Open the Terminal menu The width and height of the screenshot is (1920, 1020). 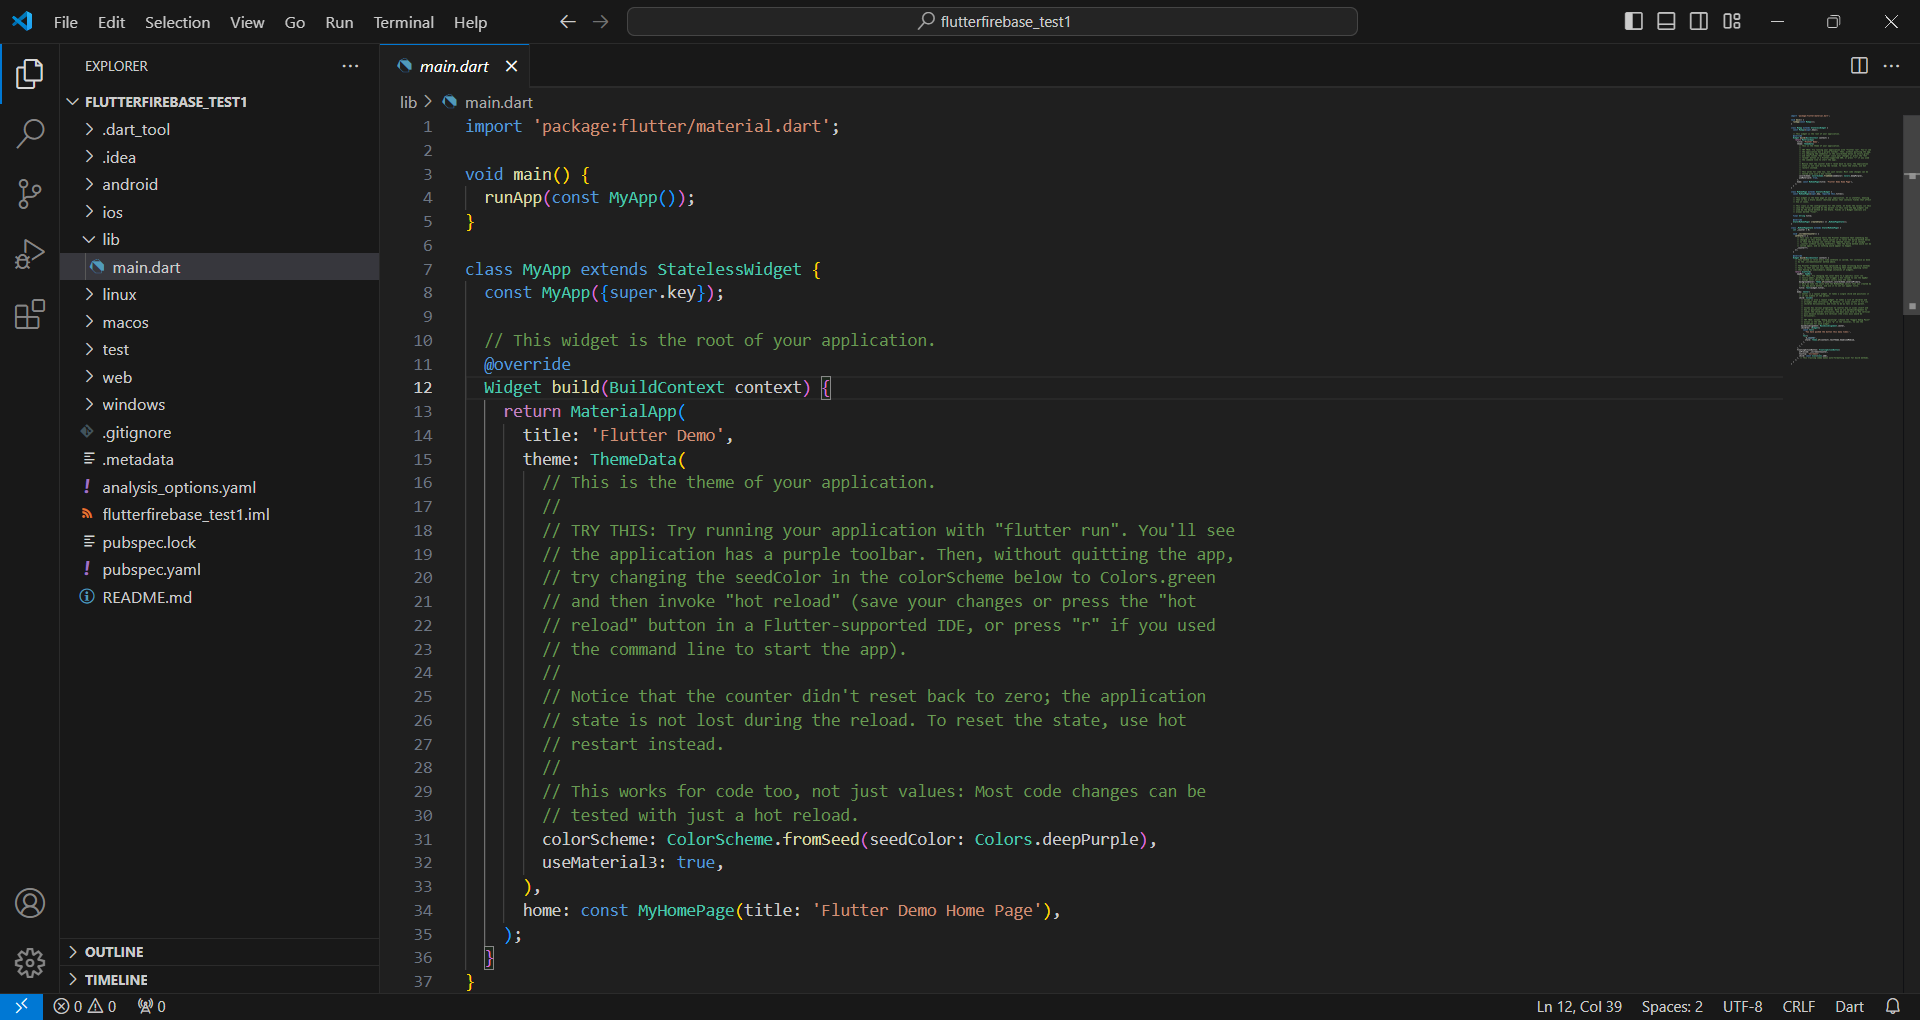pos(404,22)
